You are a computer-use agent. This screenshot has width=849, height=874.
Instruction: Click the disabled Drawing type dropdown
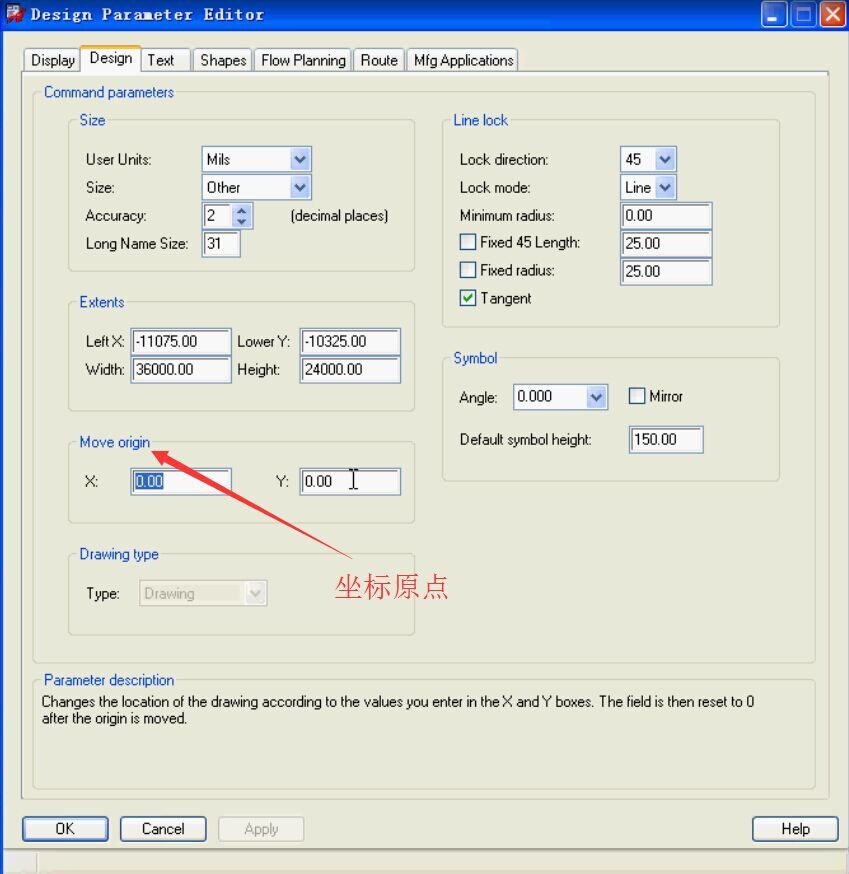click(x=203, y=593)
